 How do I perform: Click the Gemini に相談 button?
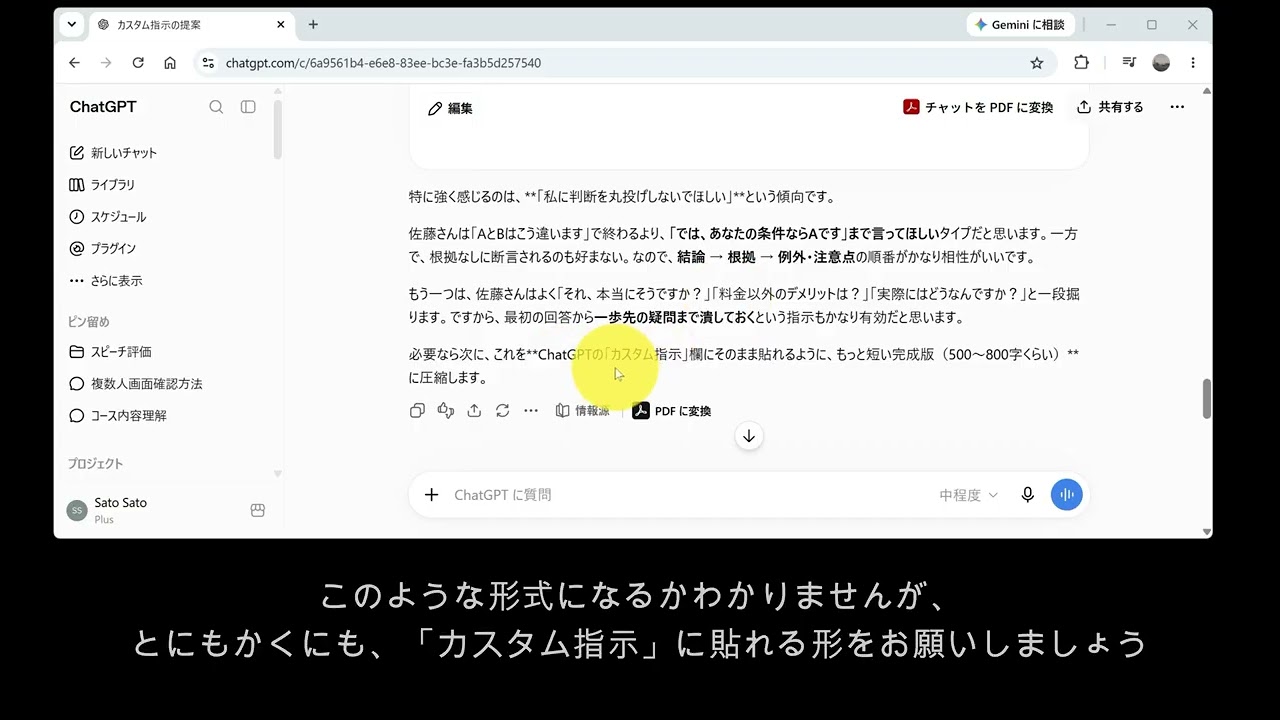pos(1020,25)
